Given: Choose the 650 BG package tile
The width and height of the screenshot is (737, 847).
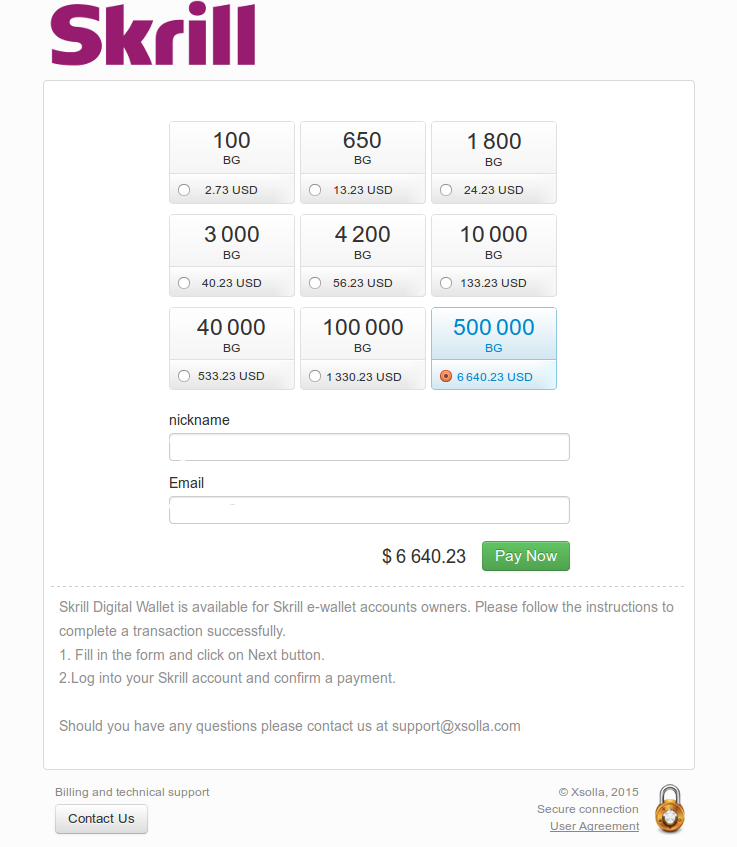Looking at the screenshot, I should [363, 147].
